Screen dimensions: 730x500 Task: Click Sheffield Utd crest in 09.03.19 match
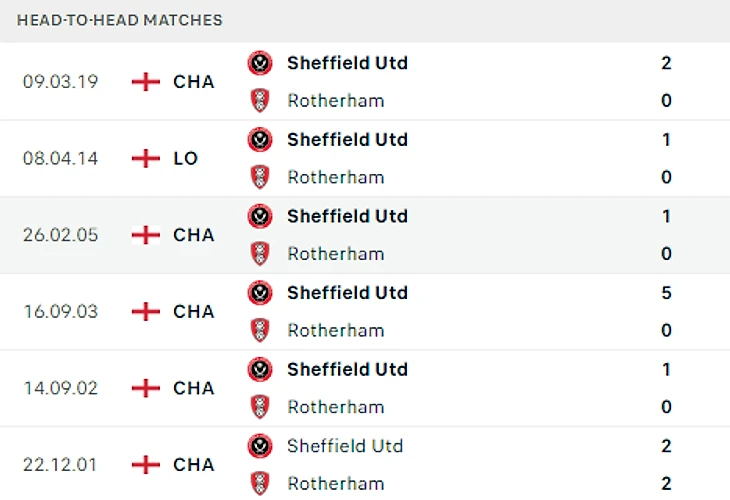[x=260, y=63]
